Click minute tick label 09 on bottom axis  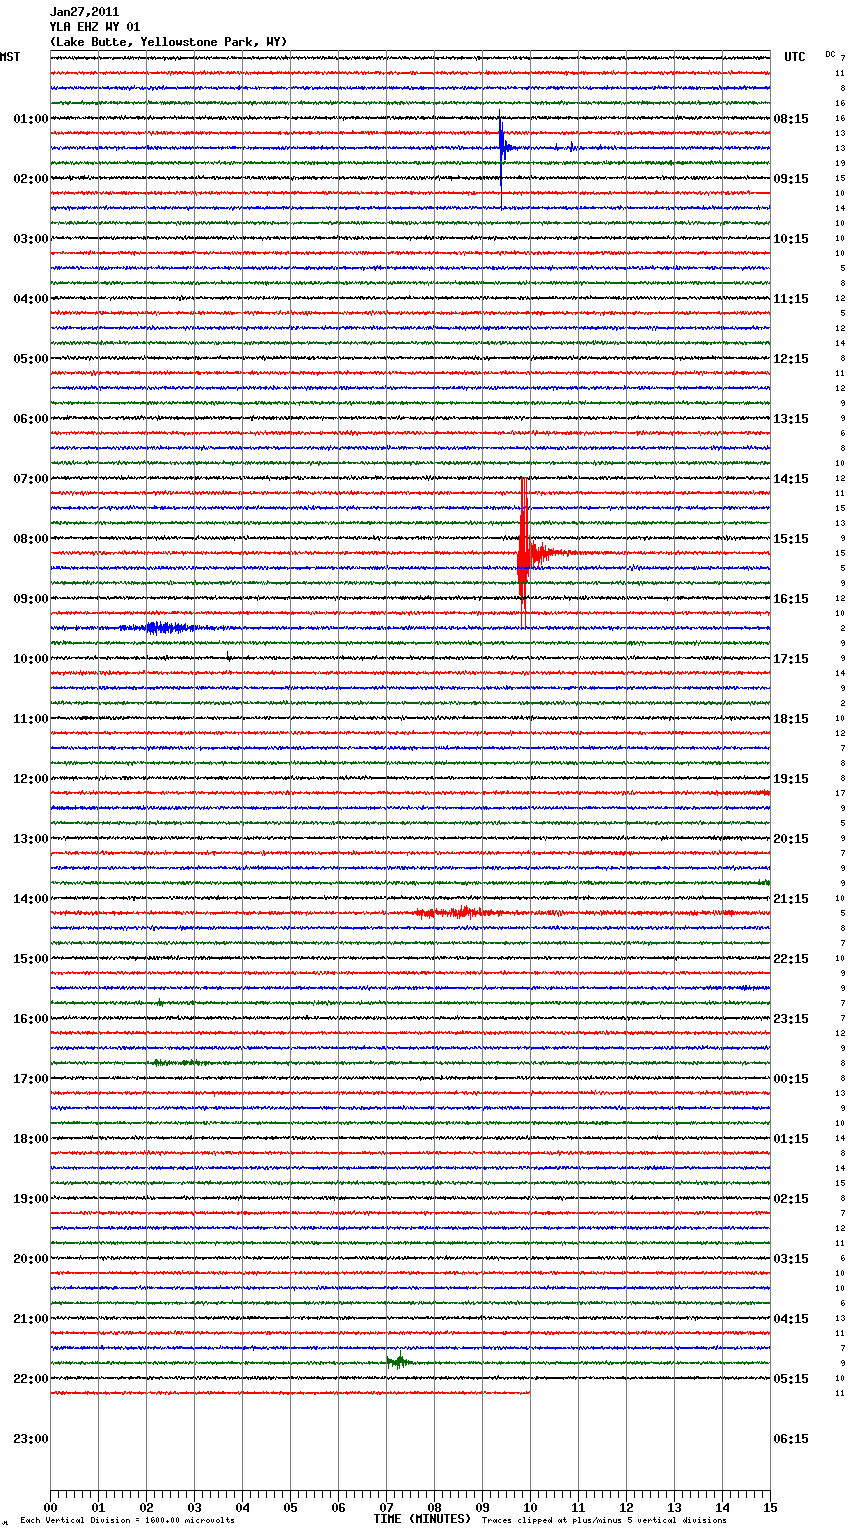pos(482,1507)
